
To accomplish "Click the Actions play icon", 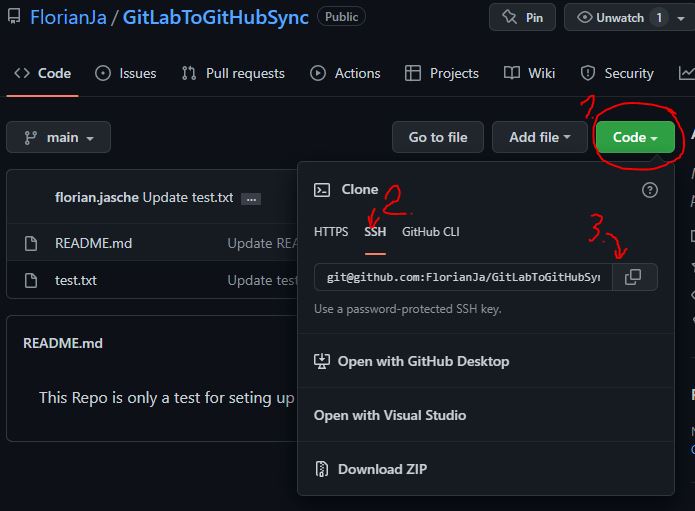I will [x=318, y=73].
